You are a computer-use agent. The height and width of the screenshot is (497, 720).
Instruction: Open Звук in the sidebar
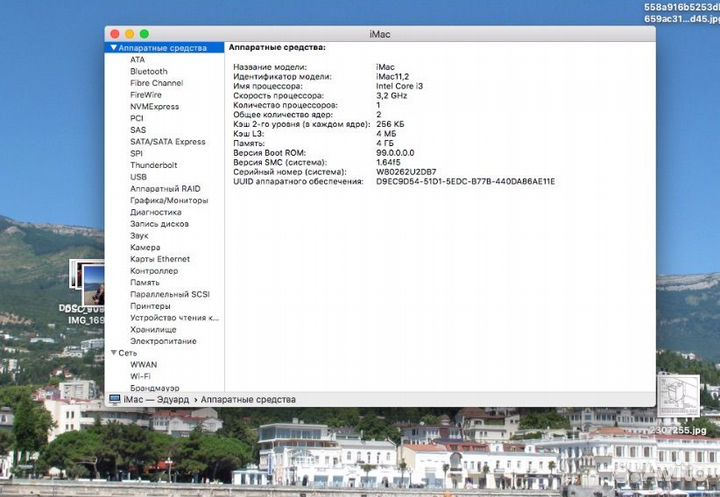coord(139,236)
